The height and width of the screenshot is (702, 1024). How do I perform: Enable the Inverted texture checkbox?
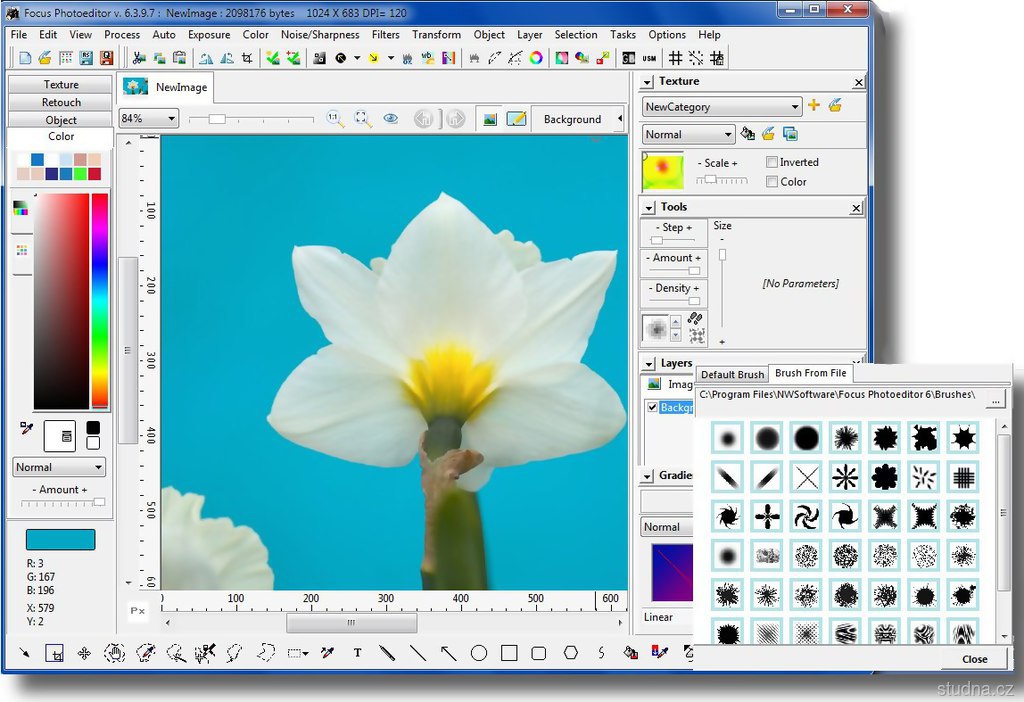click(x=772, y=162)
